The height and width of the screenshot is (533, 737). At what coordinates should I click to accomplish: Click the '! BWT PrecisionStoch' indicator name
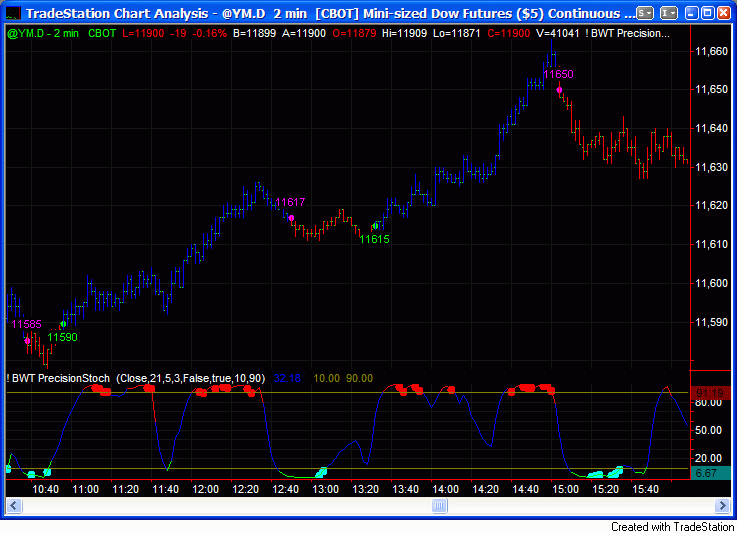click(58, 378)
